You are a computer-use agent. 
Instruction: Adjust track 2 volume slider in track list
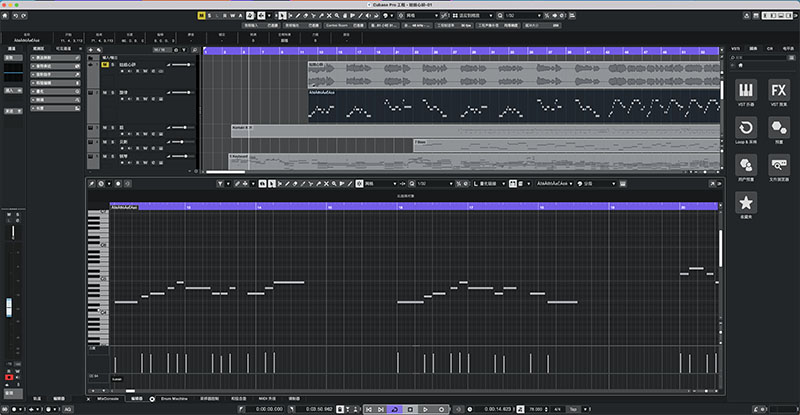(181, 92)
